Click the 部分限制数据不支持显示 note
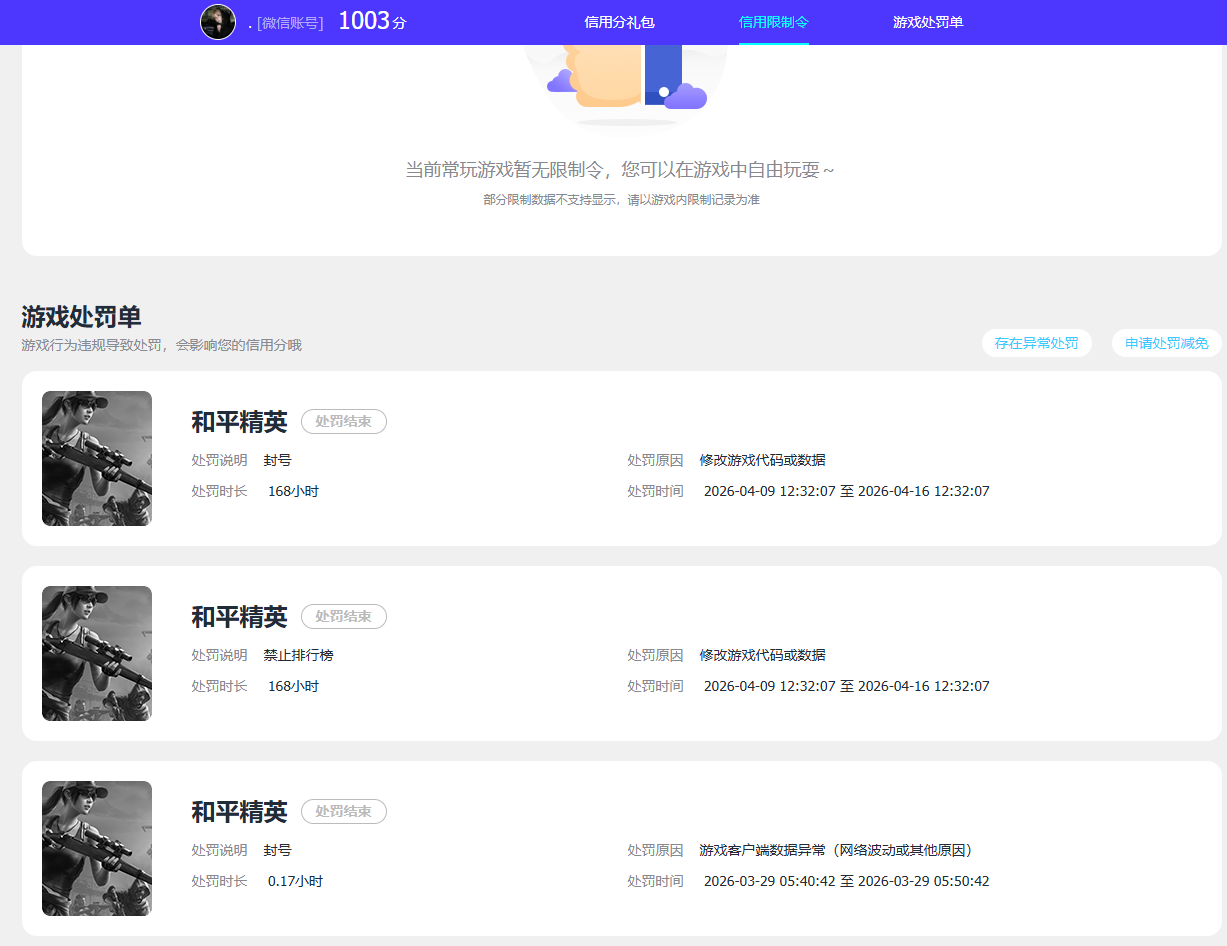 pyautogui.click(x=621, y=200)
